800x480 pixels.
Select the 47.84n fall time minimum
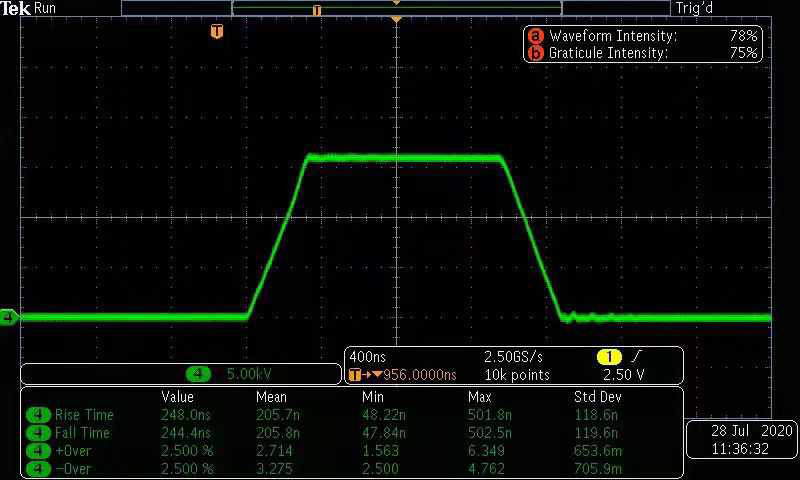coord(384,433)
